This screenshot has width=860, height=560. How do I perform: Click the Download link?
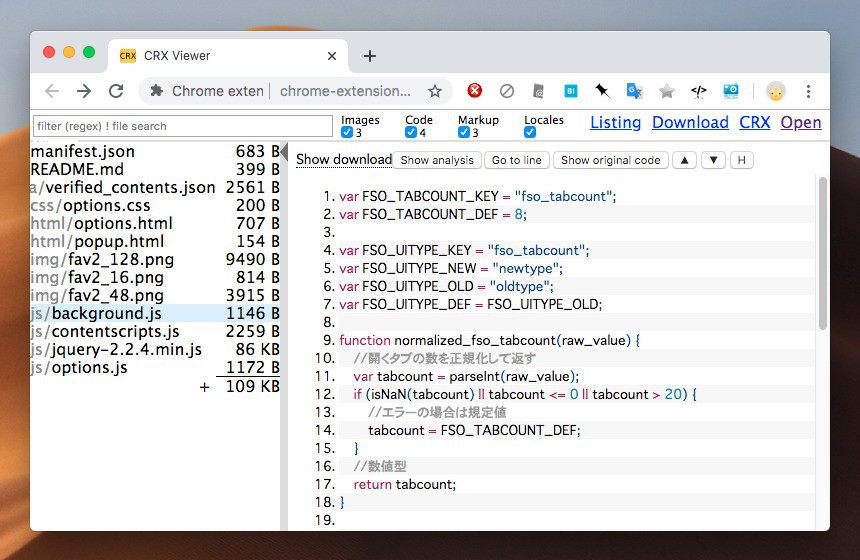click(x=690, y=122)
